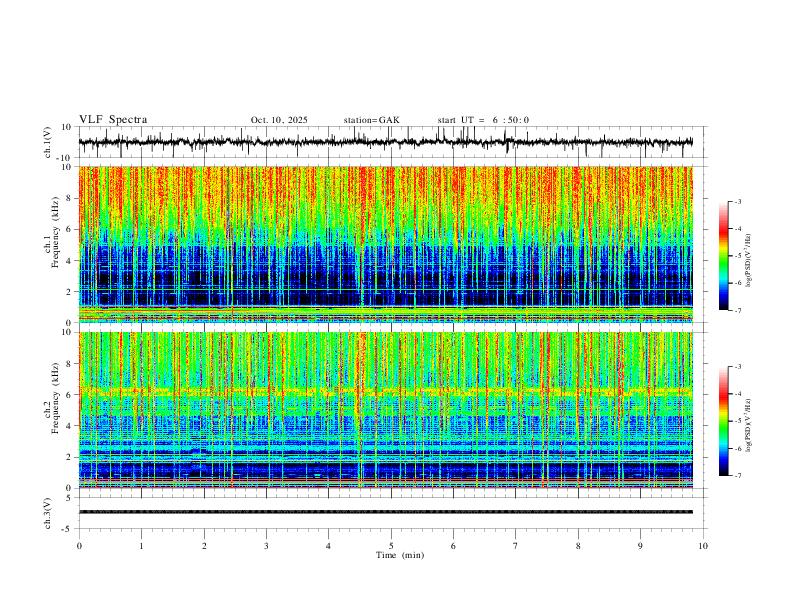
Task: Click time axis tick label "10" at right end
Action: pyautogui.click(x=703, y=546)
